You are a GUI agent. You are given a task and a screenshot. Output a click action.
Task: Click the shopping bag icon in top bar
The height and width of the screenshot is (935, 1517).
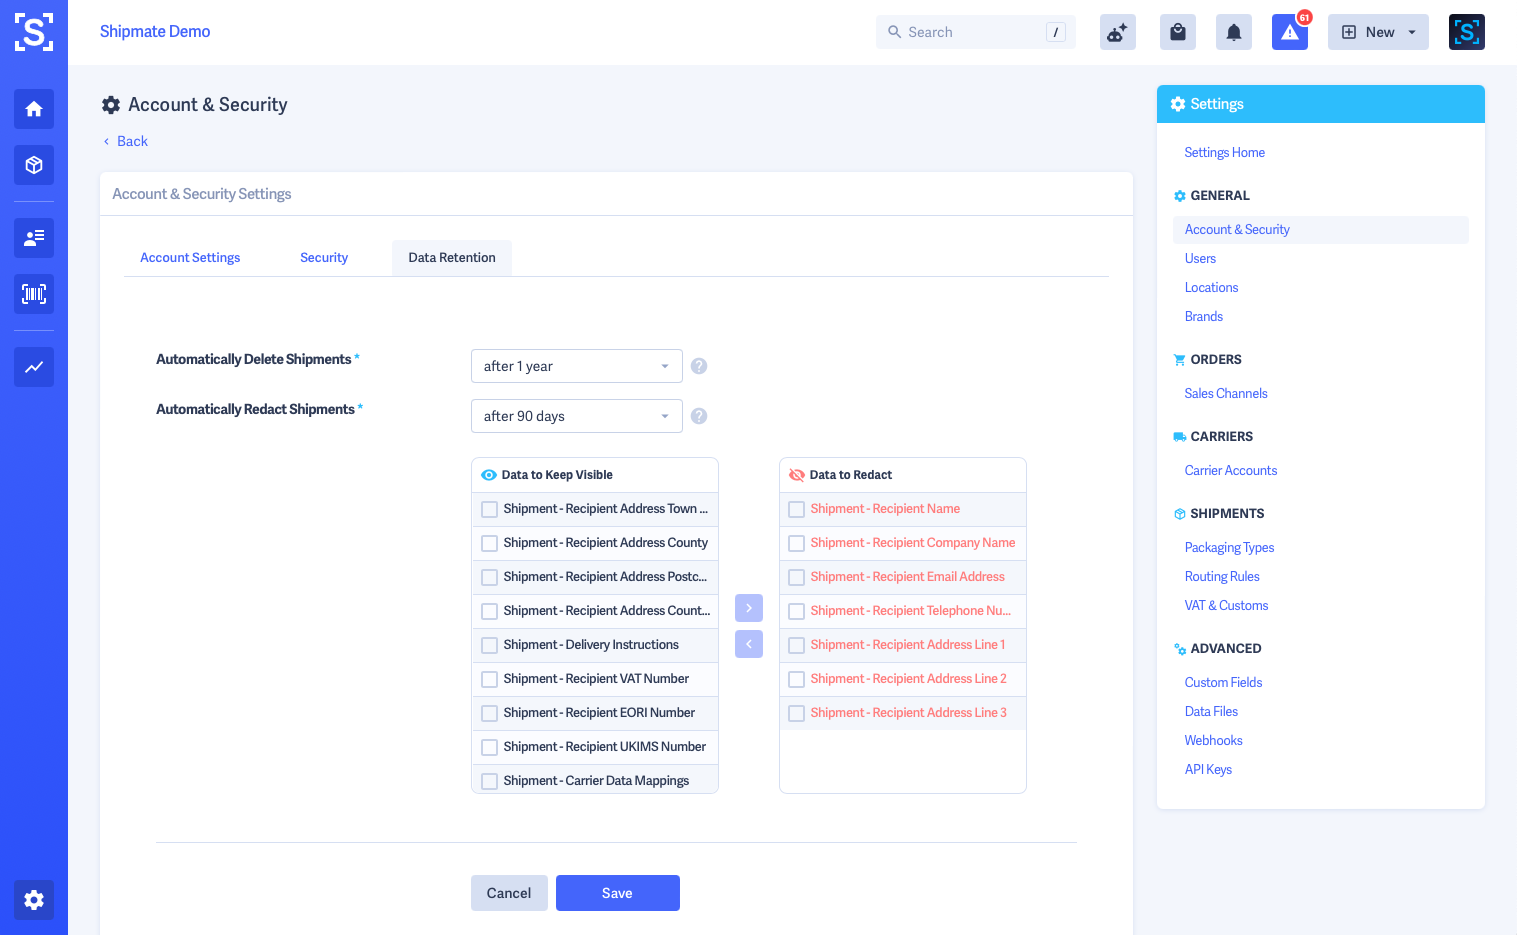(x=1177, y=31)
